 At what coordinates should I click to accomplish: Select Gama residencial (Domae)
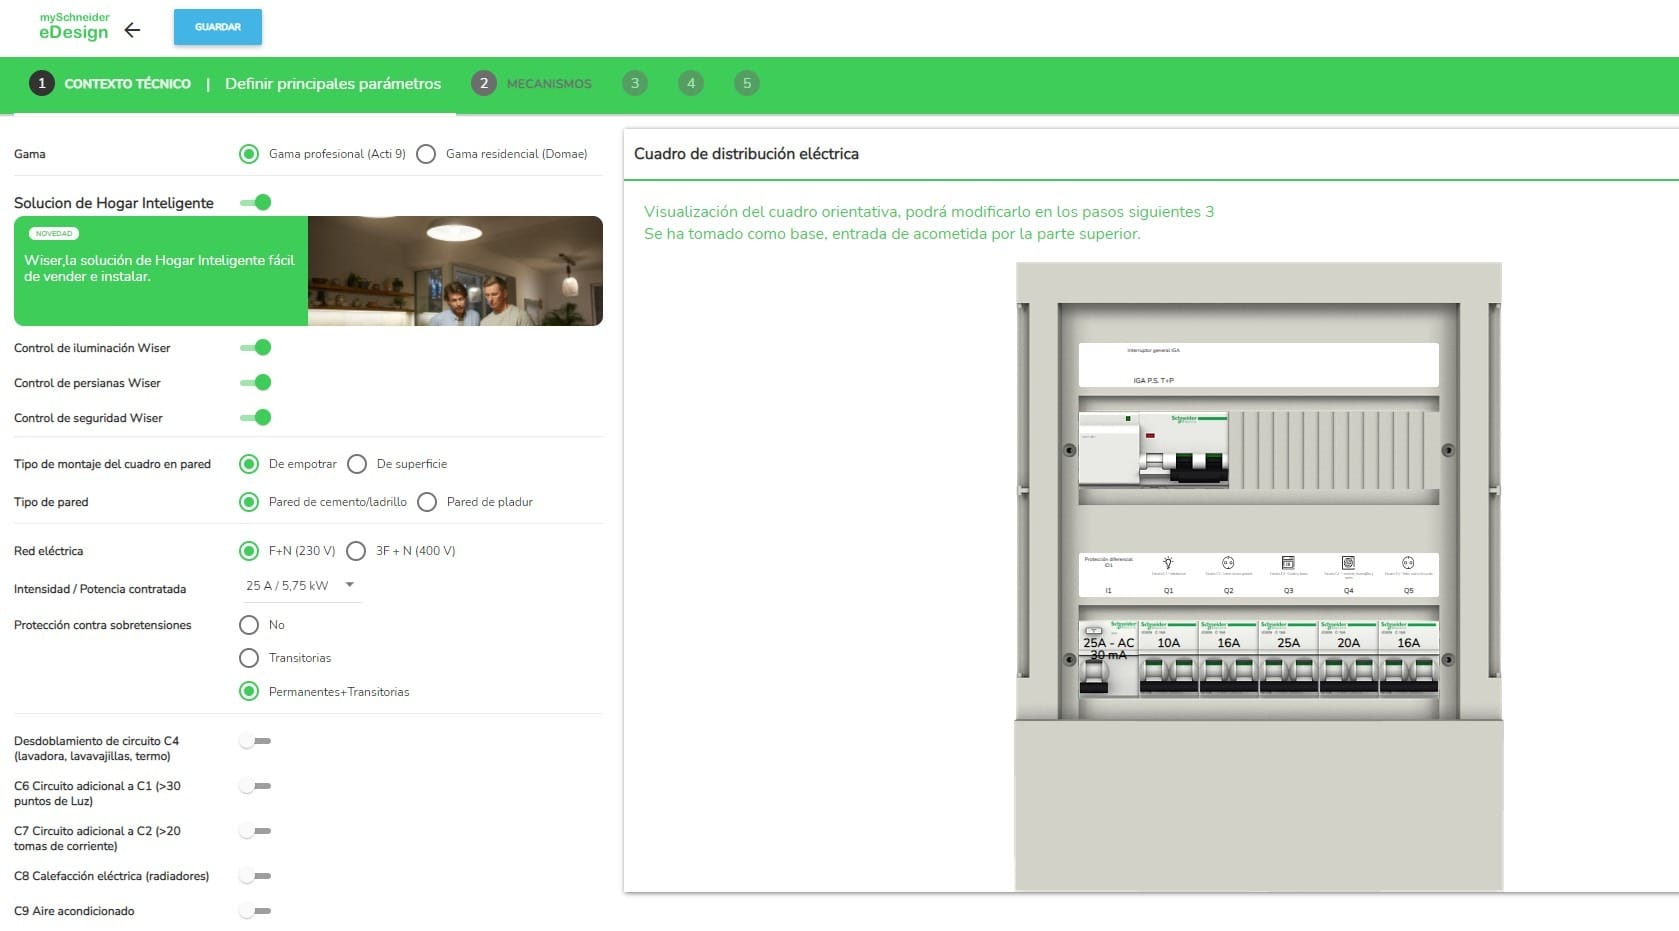click(x=427, y=154)
